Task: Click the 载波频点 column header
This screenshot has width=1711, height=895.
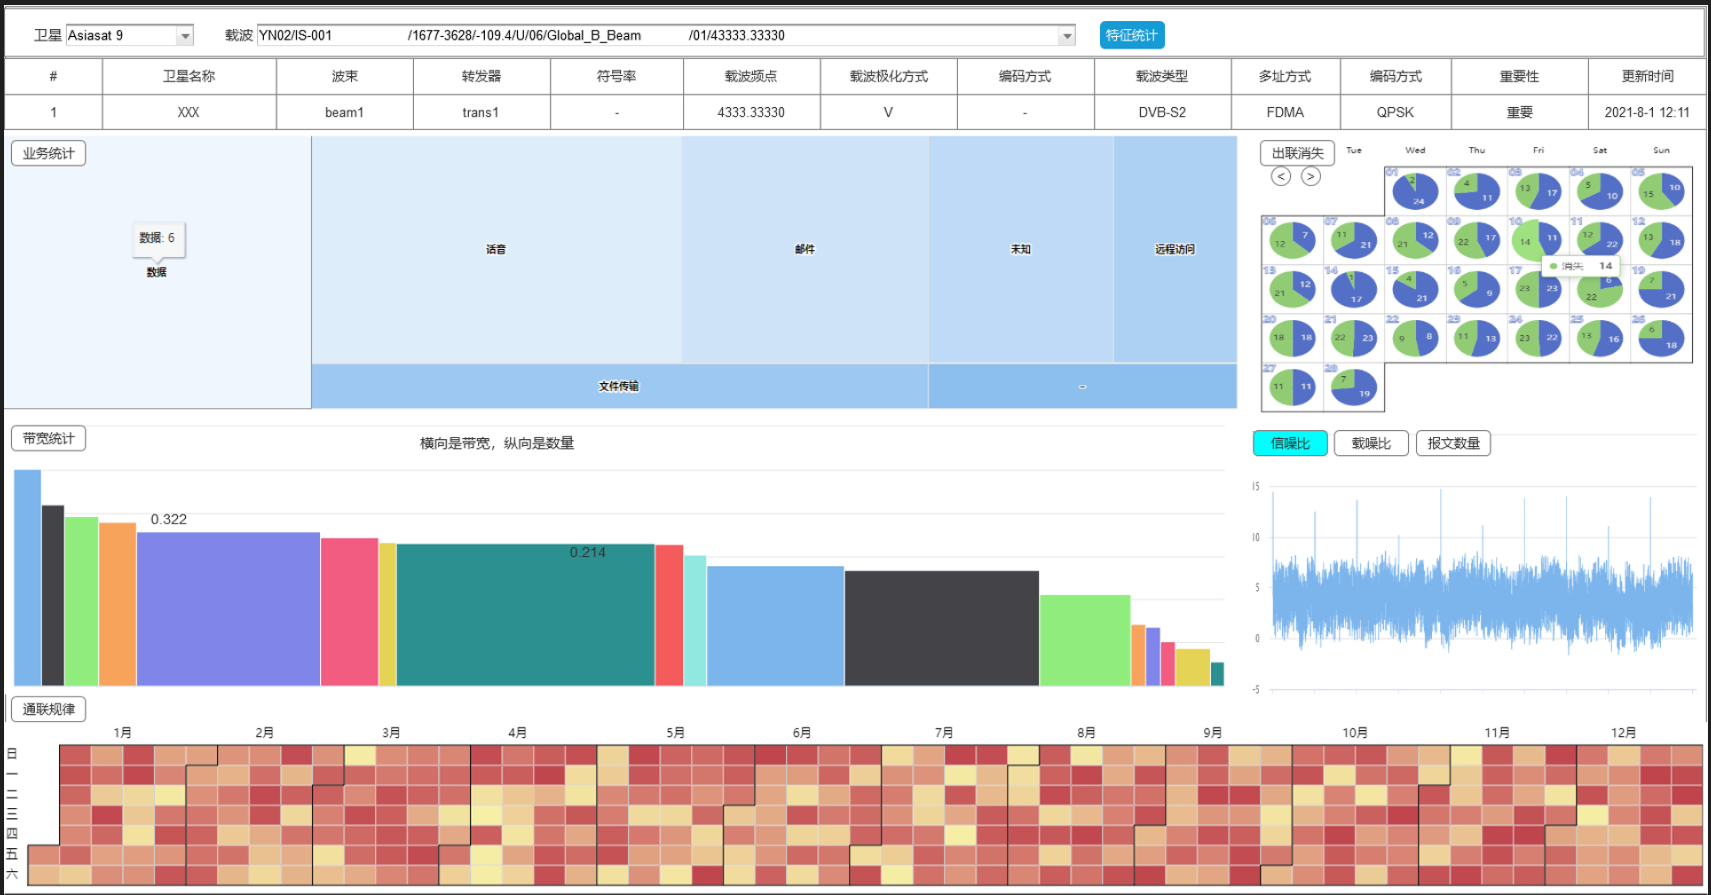Action: [751, 76]
